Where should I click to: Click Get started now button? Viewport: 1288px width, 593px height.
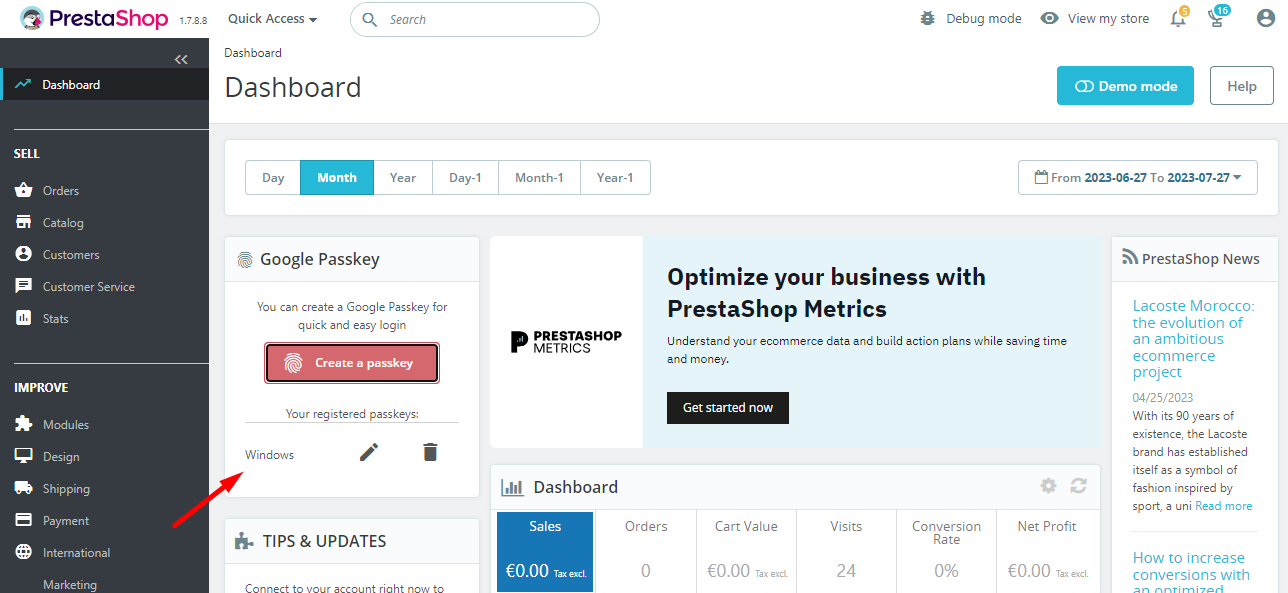[728, 407]
